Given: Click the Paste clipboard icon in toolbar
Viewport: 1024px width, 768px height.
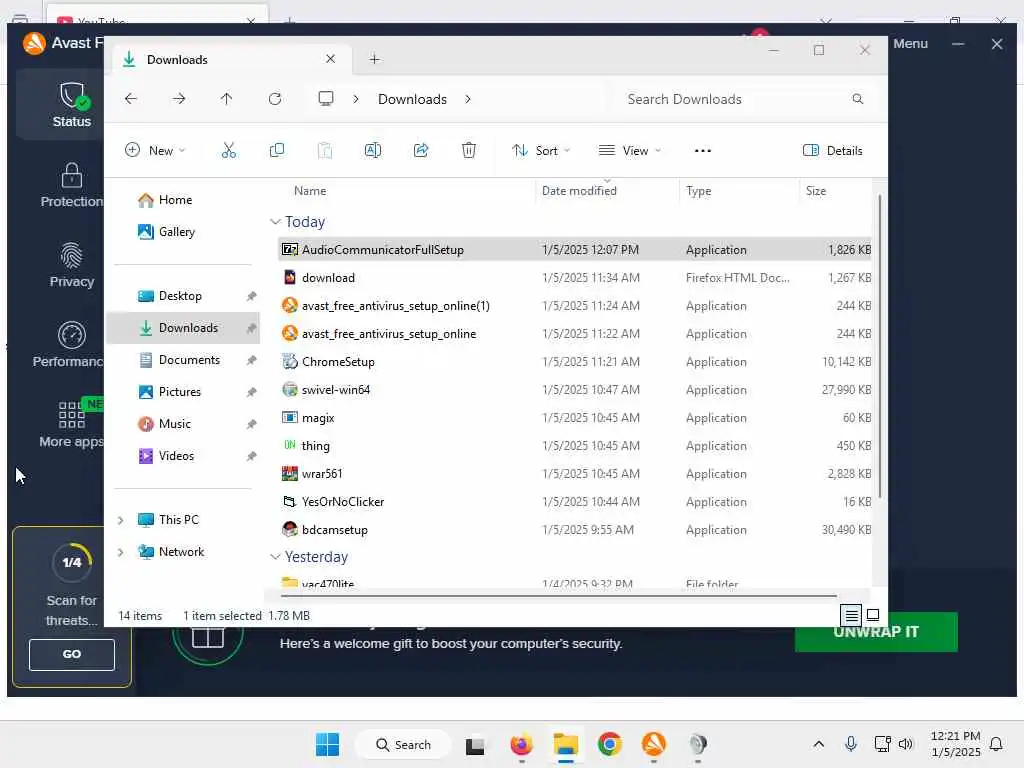Looking at the screenshot, I should pos(325,151).
